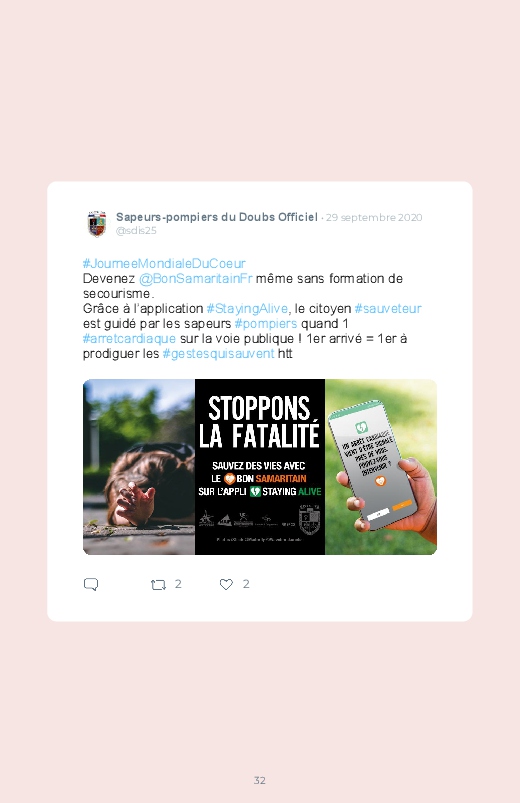
Task: Click the Staying Alive green heart logo
Action: [255, 492]
